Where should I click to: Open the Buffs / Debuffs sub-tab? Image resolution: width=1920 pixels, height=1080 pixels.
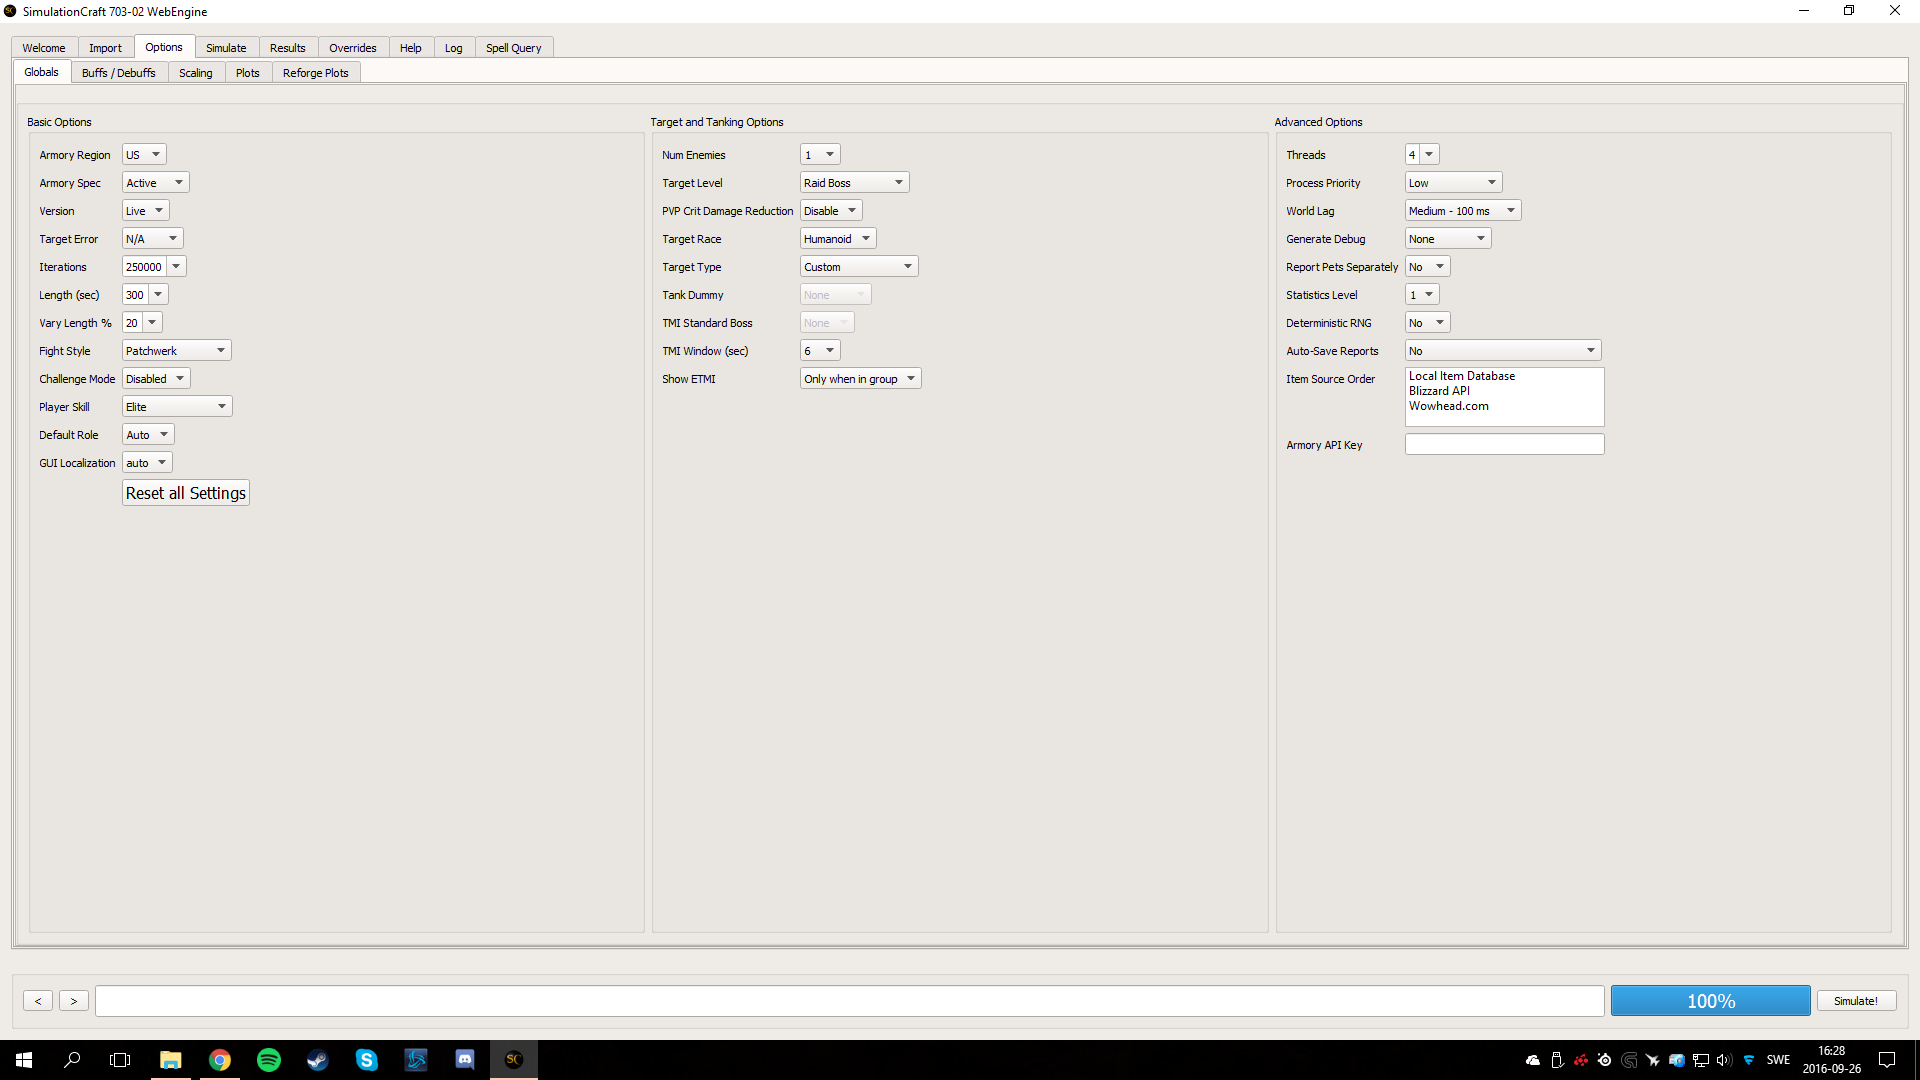click(119, 73)
